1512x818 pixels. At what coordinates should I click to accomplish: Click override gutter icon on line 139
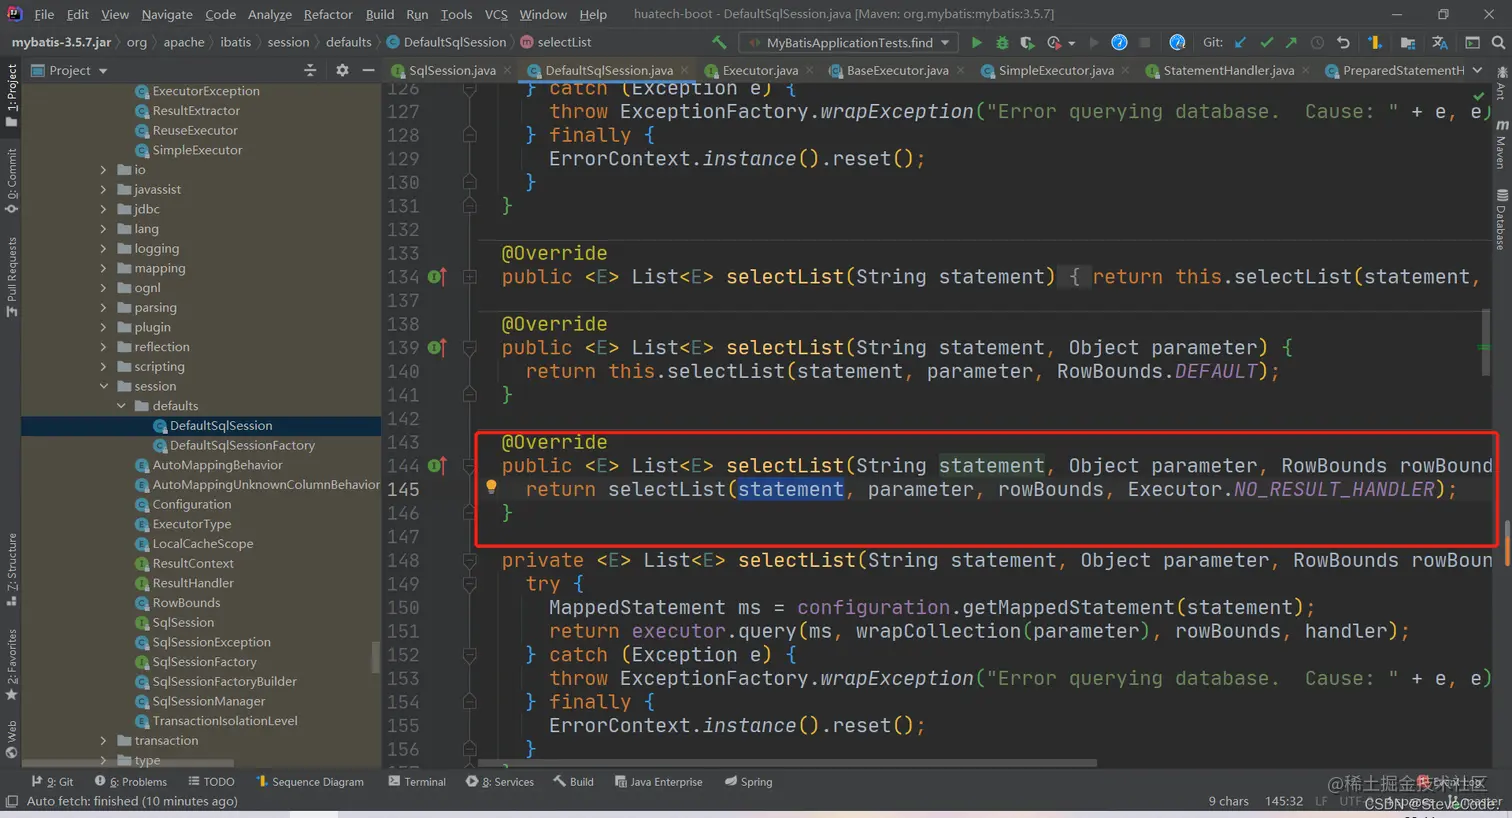pos(437,348)
